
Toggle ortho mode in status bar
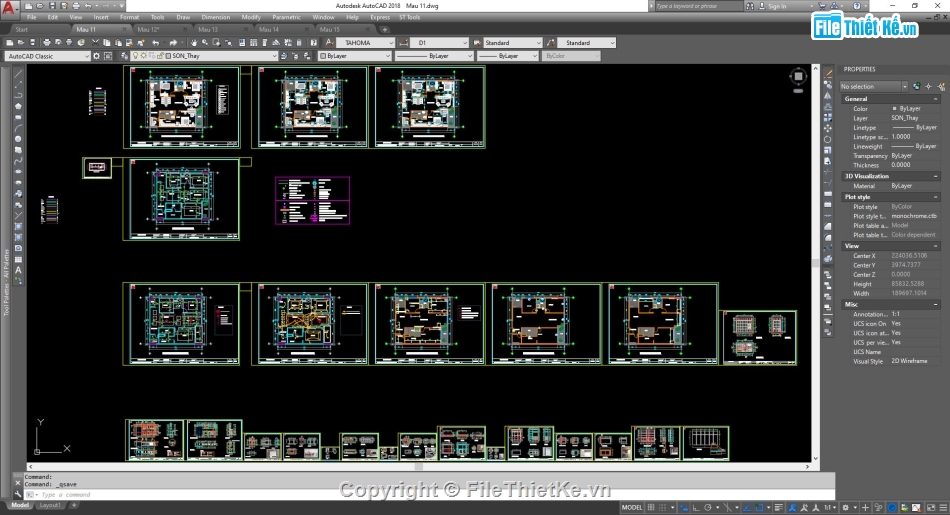click(696, 507)
